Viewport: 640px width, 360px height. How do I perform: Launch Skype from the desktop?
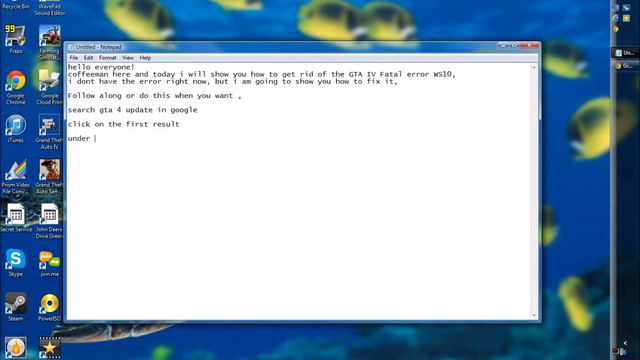[16, 262]
